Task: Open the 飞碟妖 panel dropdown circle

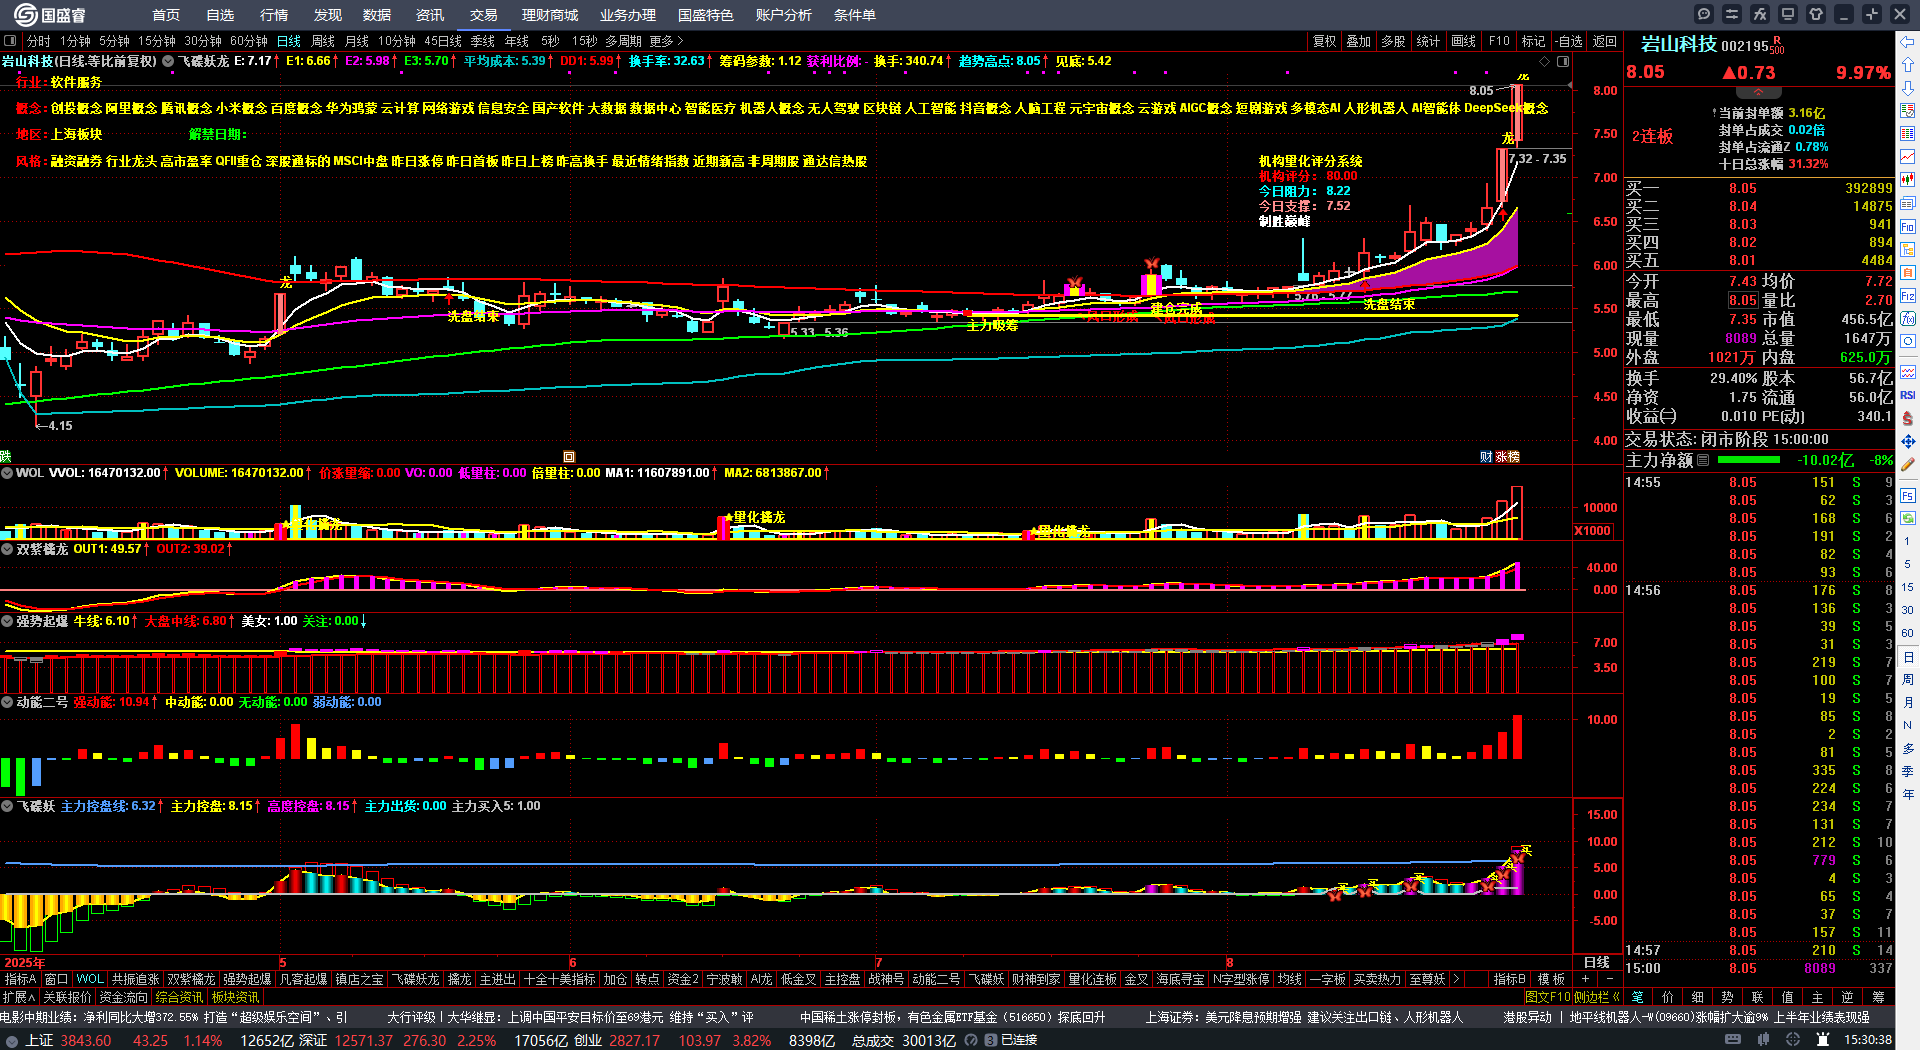Action: pos(7,806)
